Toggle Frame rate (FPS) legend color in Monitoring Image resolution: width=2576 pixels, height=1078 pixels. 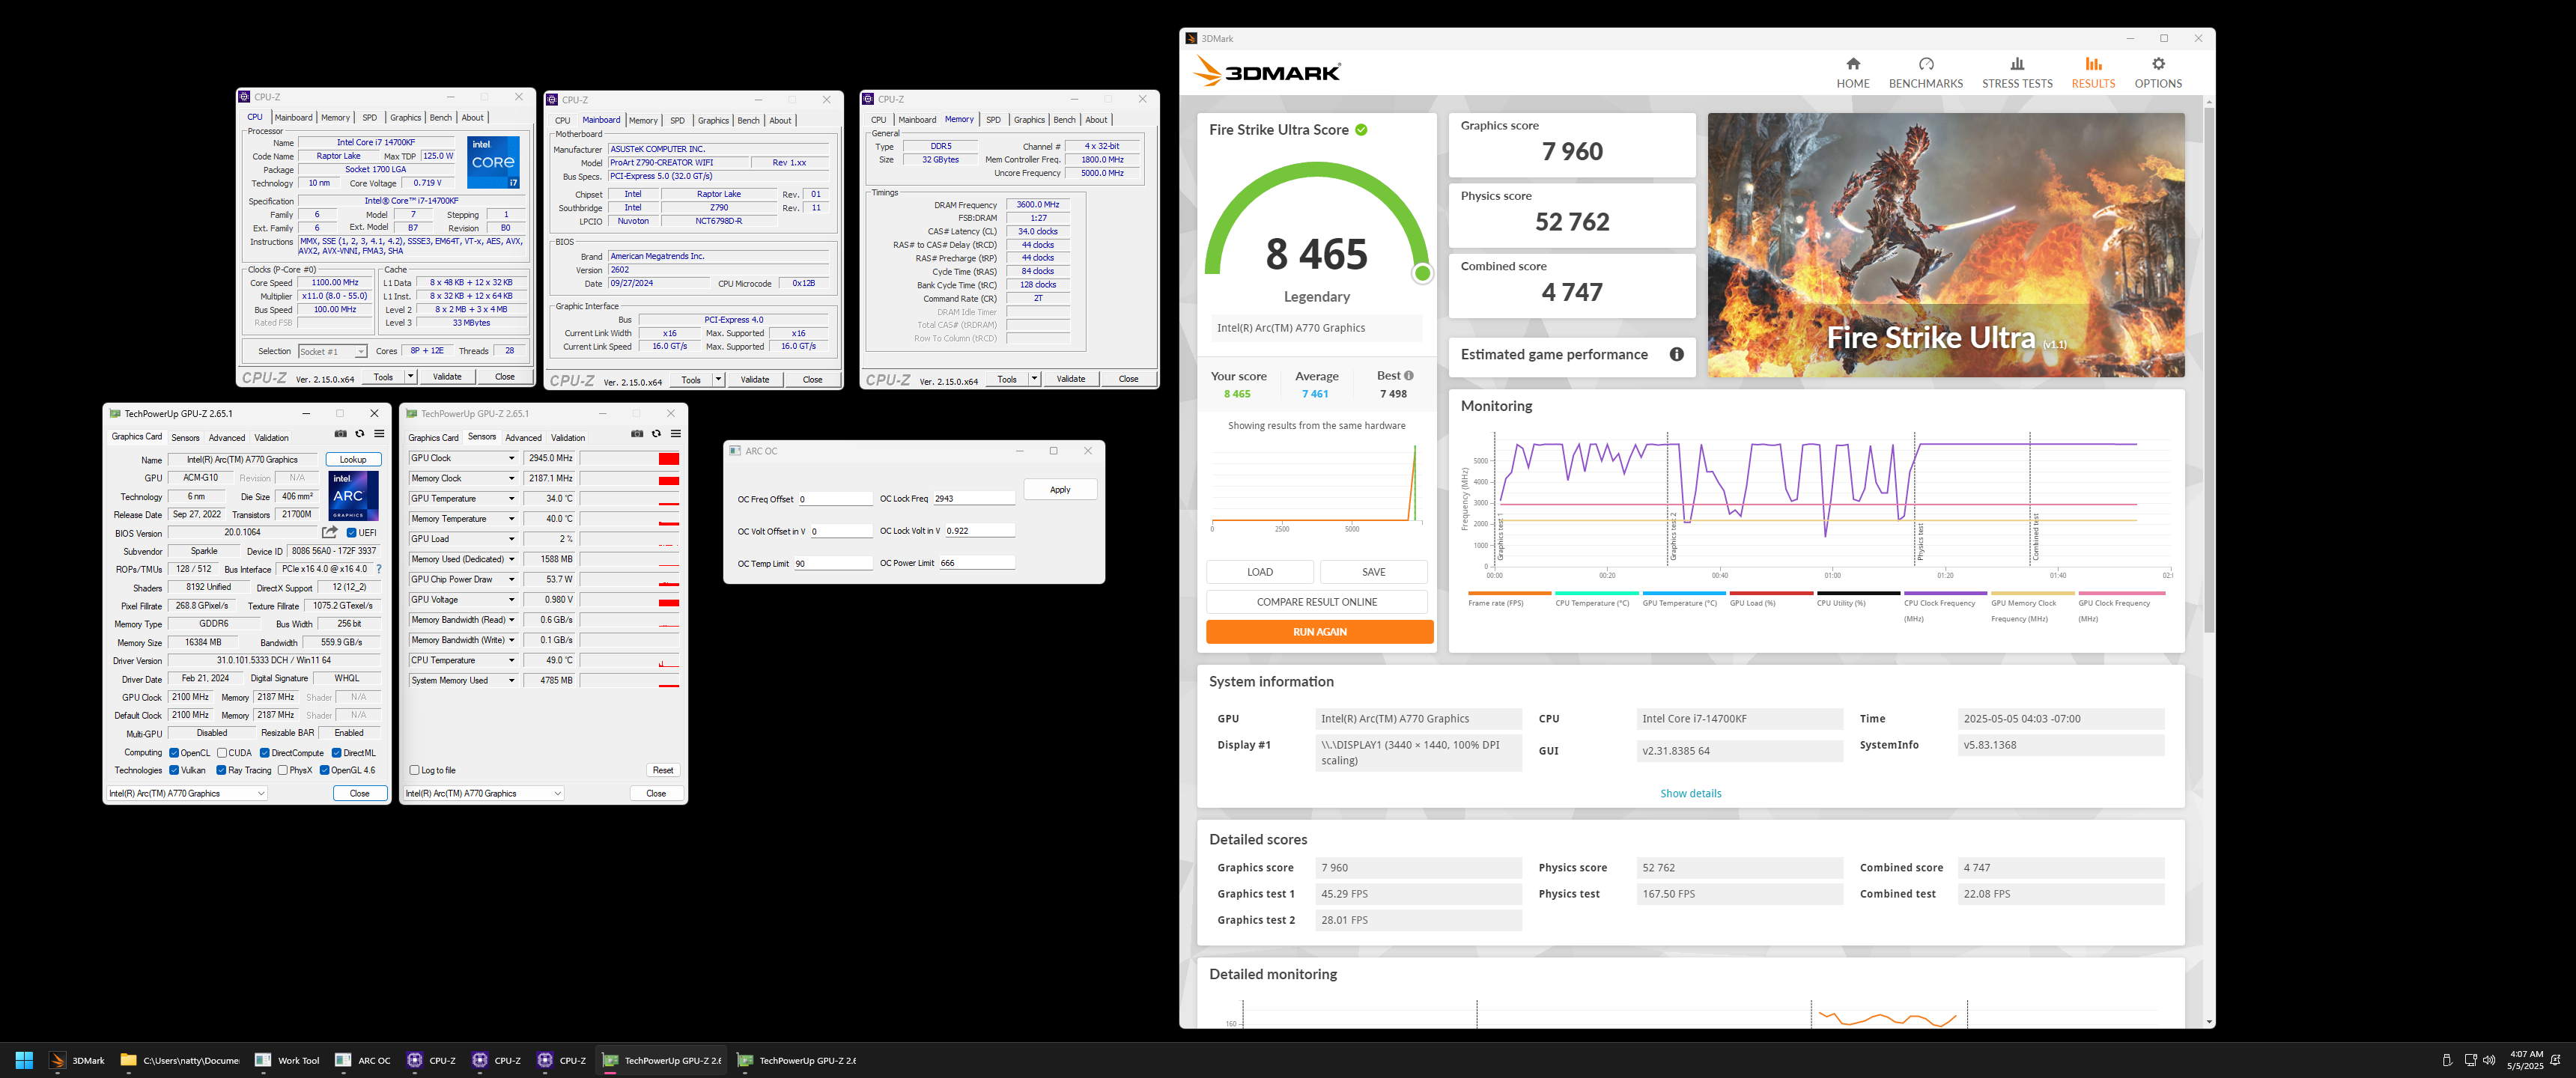(x=1509, y=593)
